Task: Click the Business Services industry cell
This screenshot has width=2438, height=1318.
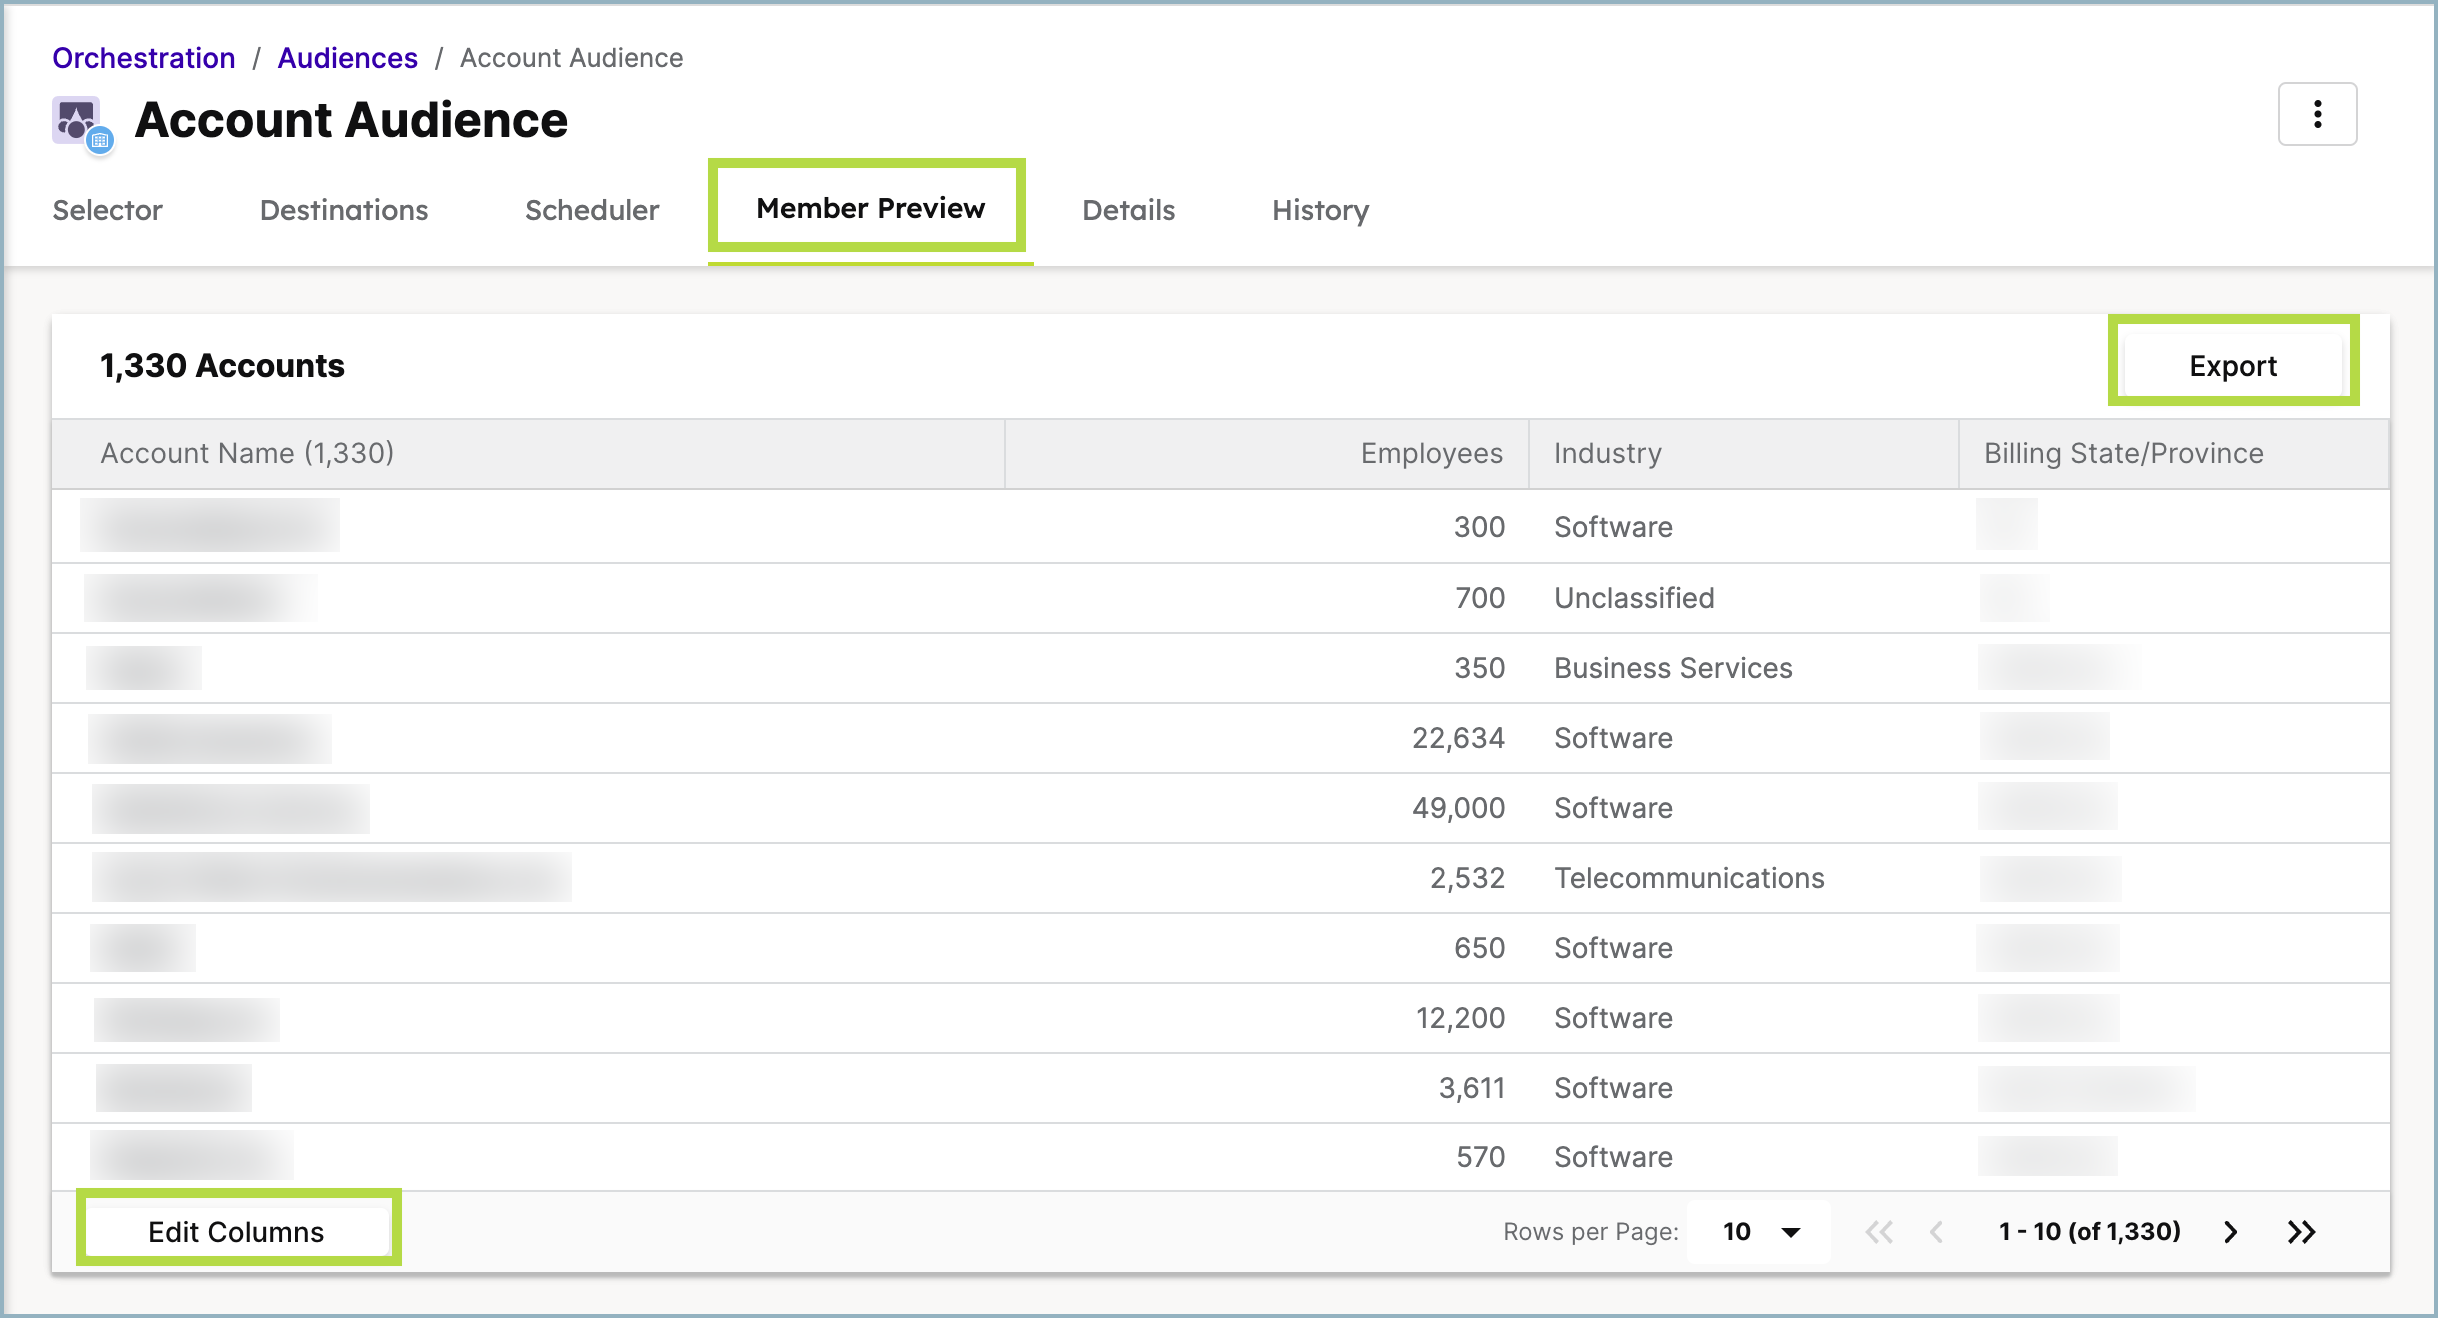Action: [x=1673, y=668]
